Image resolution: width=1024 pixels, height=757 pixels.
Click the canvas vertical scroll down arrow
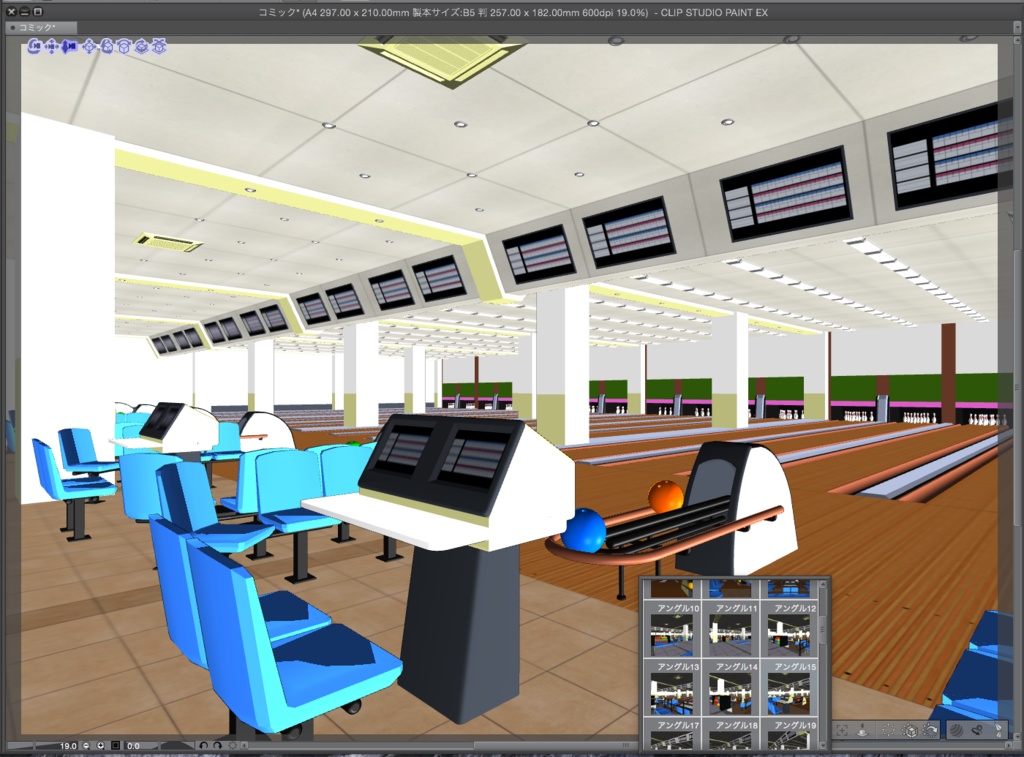[1016, 735]
